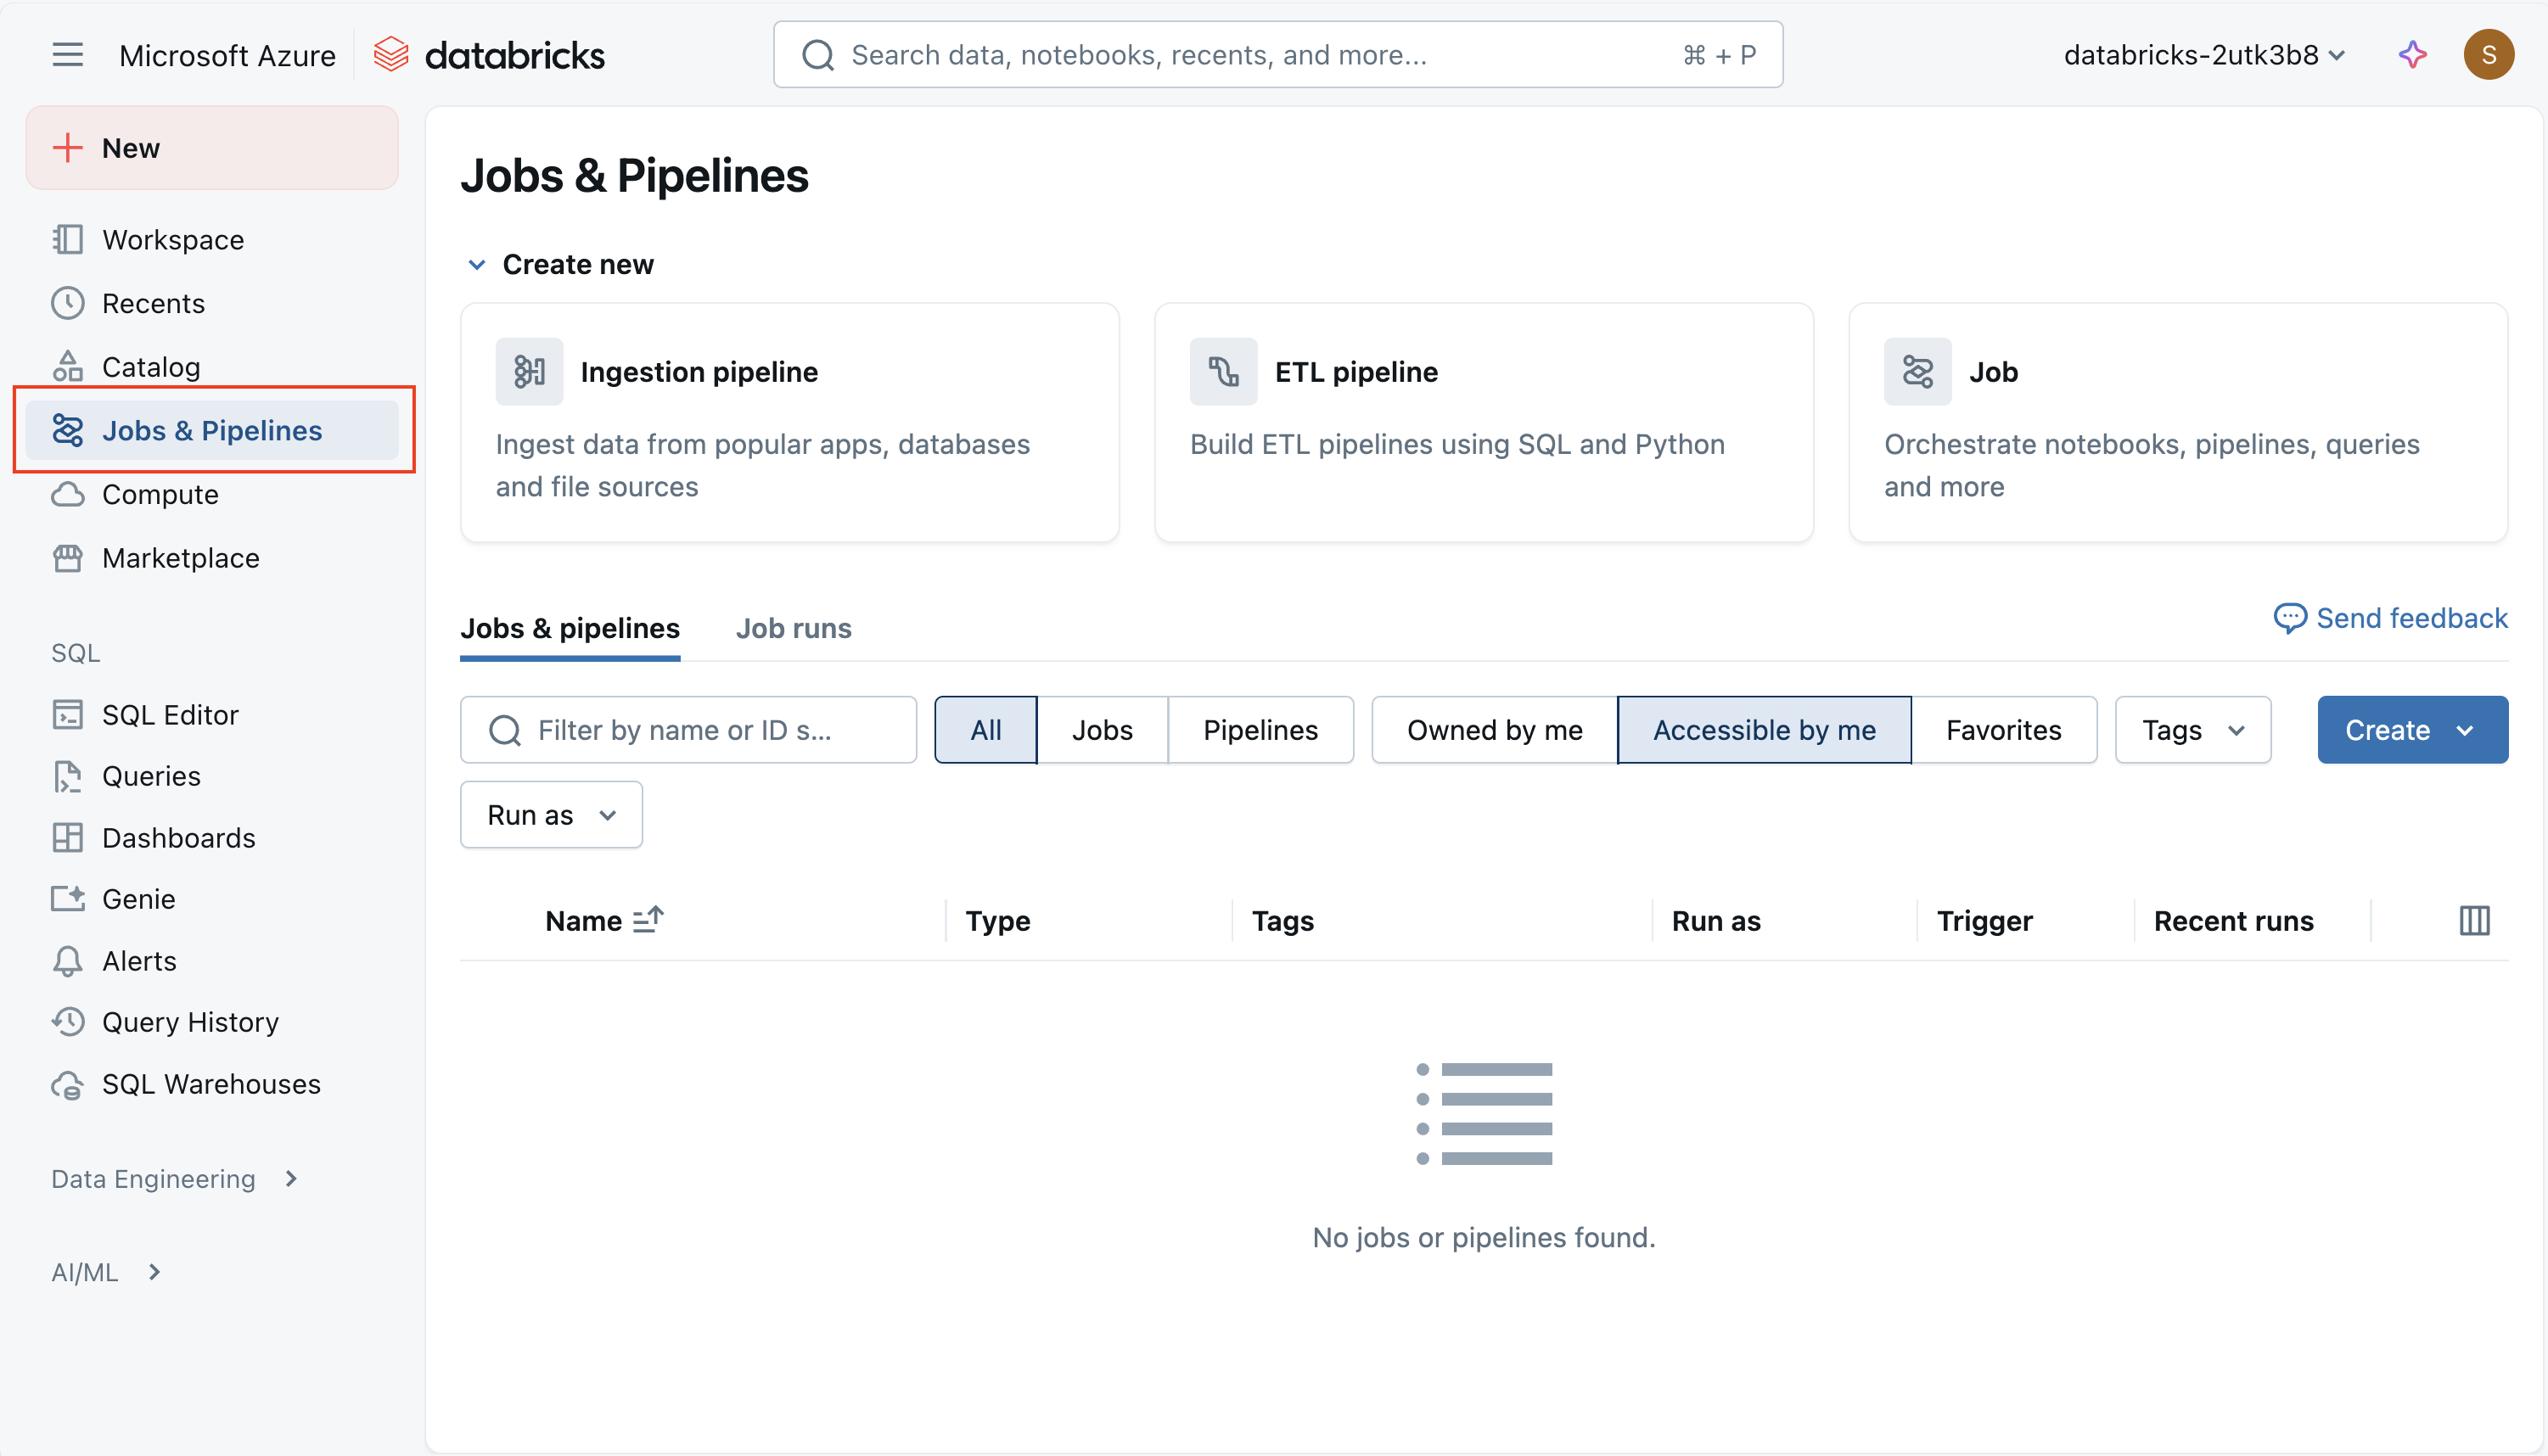This screenshot has height=1456, width=2548.
Task: Open Query History from the sidebar
Action: point(190,1022)
